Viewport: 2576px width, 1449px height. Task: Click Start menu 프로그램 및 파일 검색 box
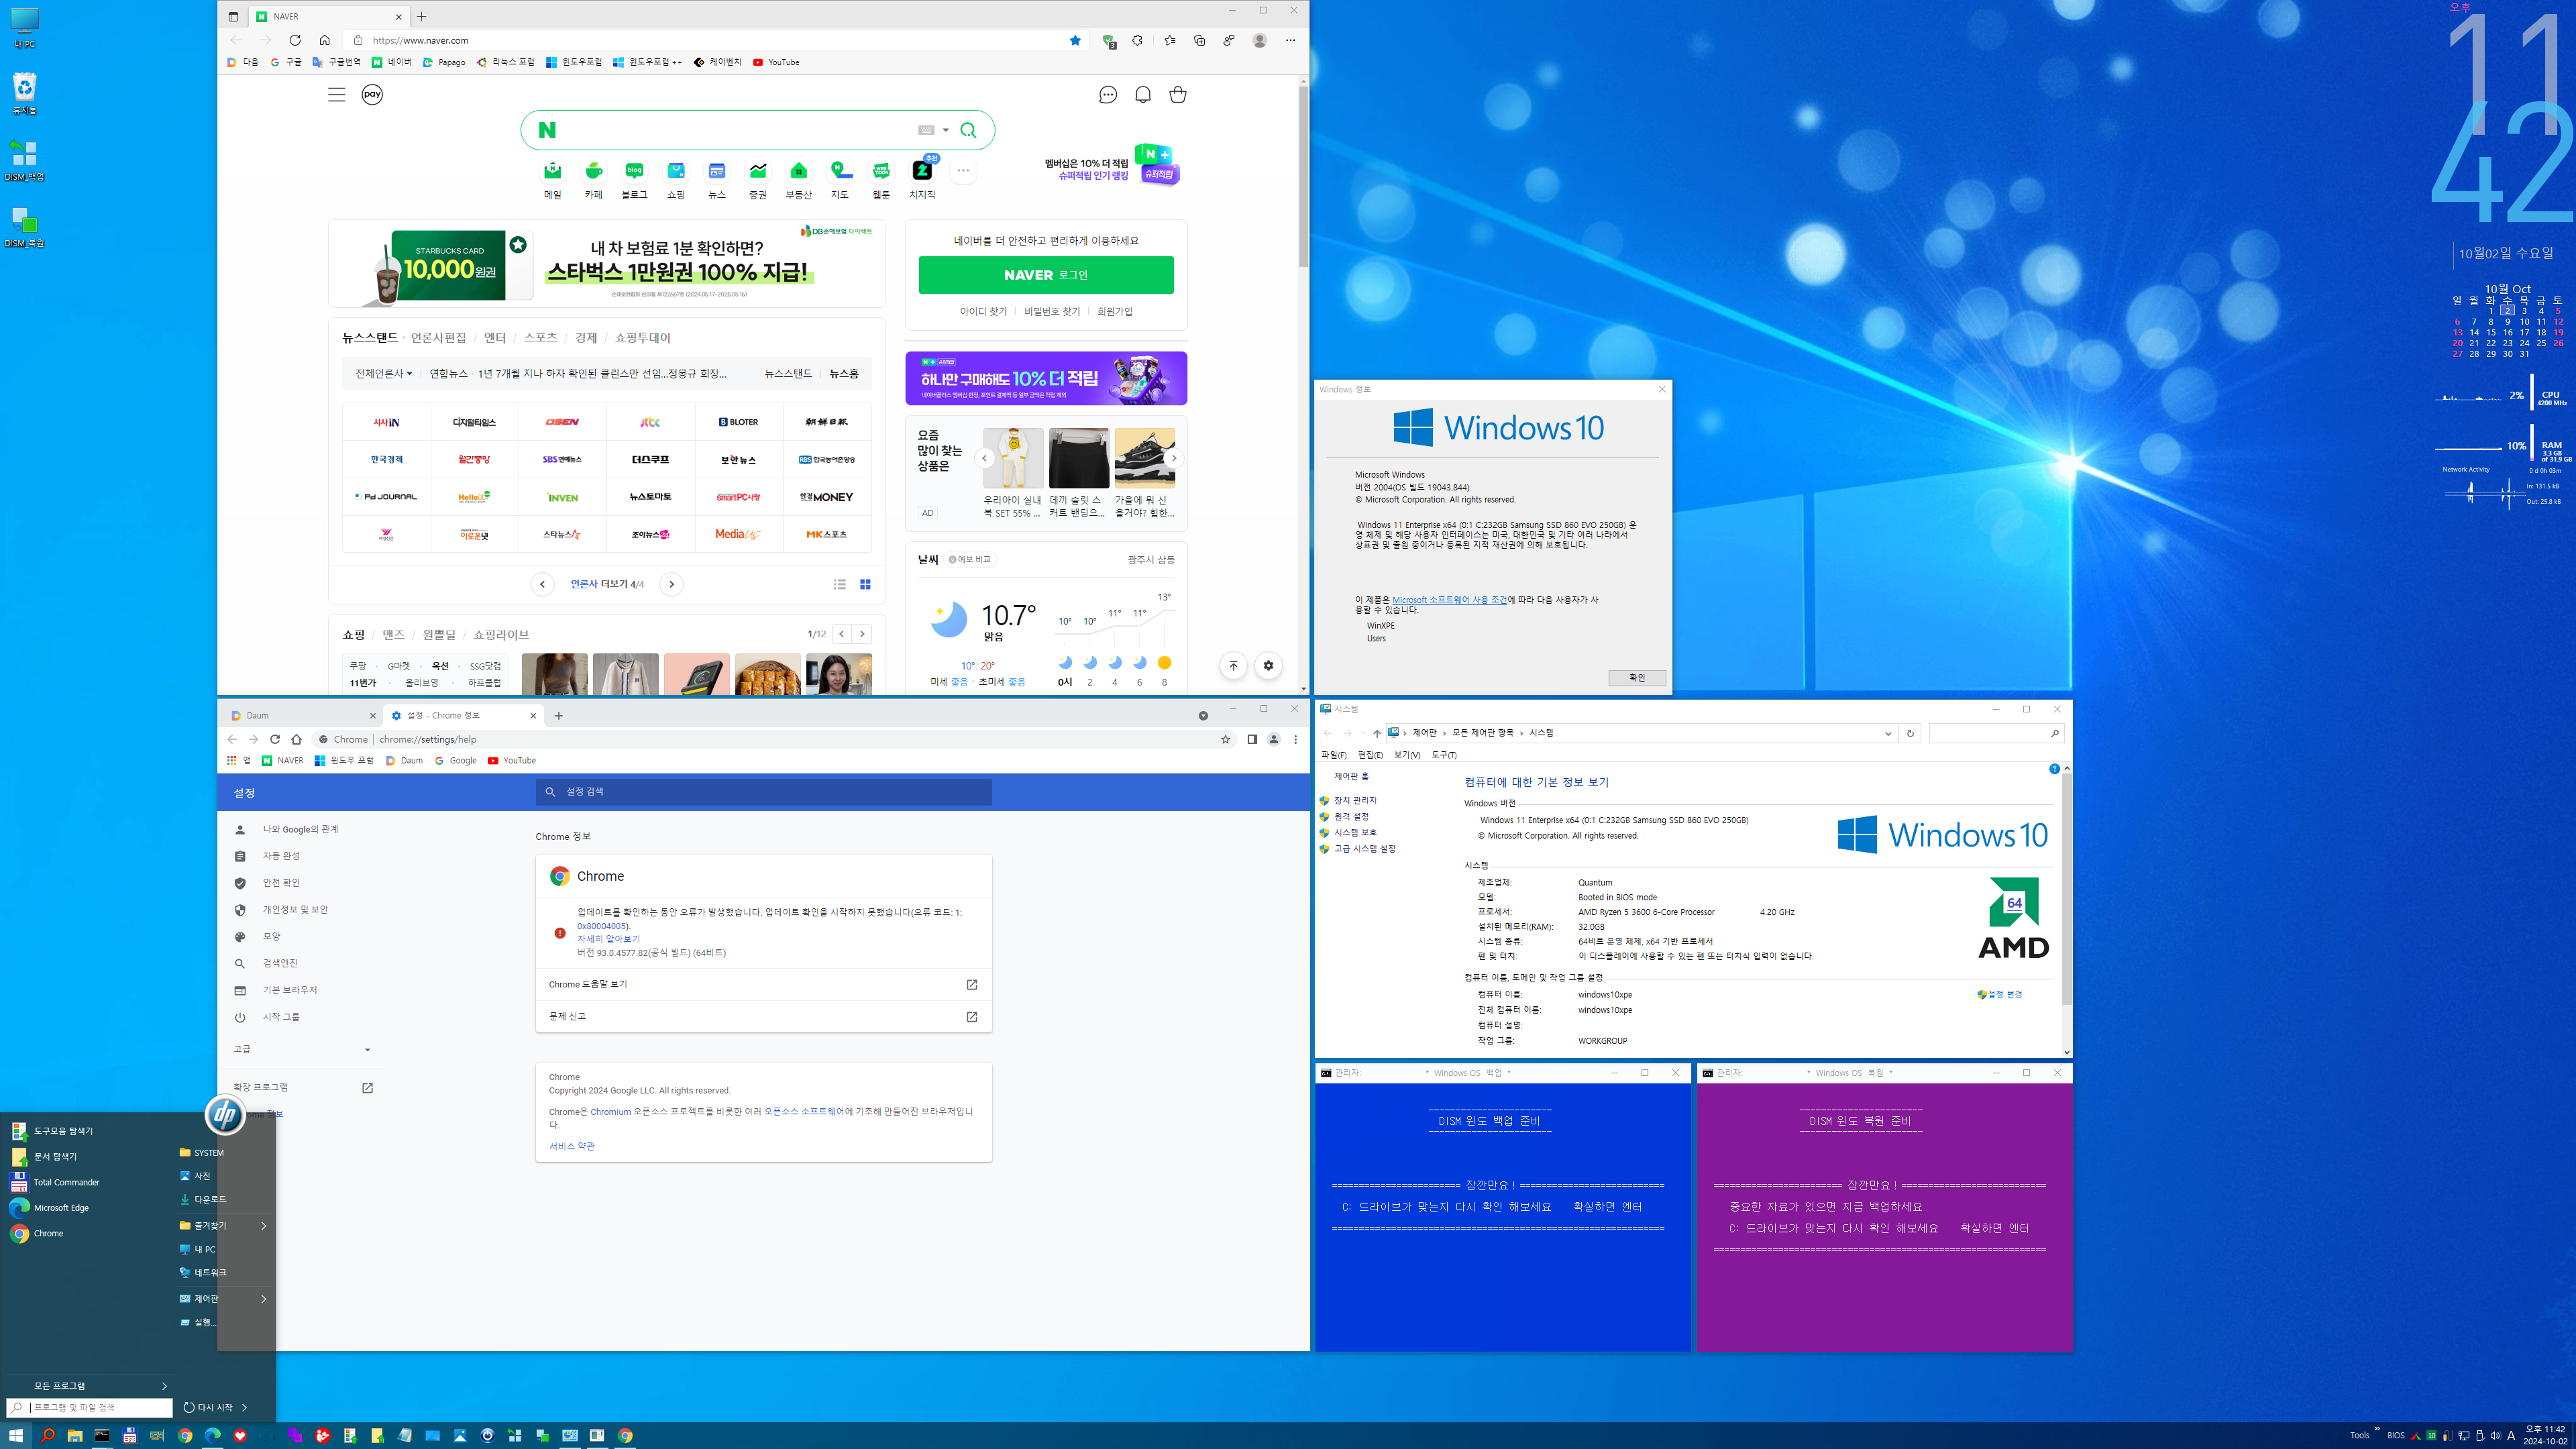pyautogui.click(x=90, y=1407)
